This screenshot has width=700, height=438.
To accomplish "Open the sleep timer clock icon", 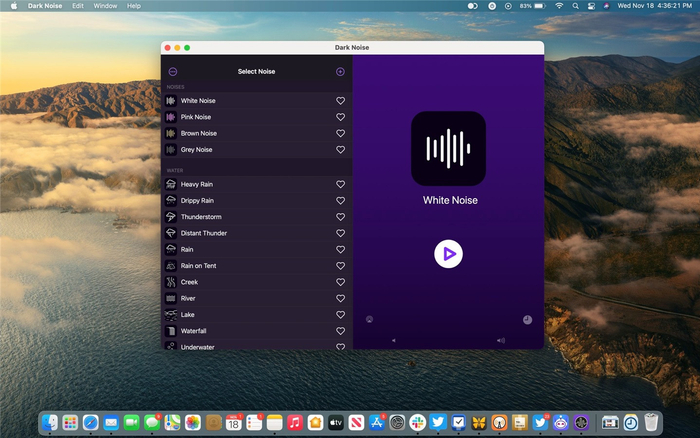I will coord(527,320).
